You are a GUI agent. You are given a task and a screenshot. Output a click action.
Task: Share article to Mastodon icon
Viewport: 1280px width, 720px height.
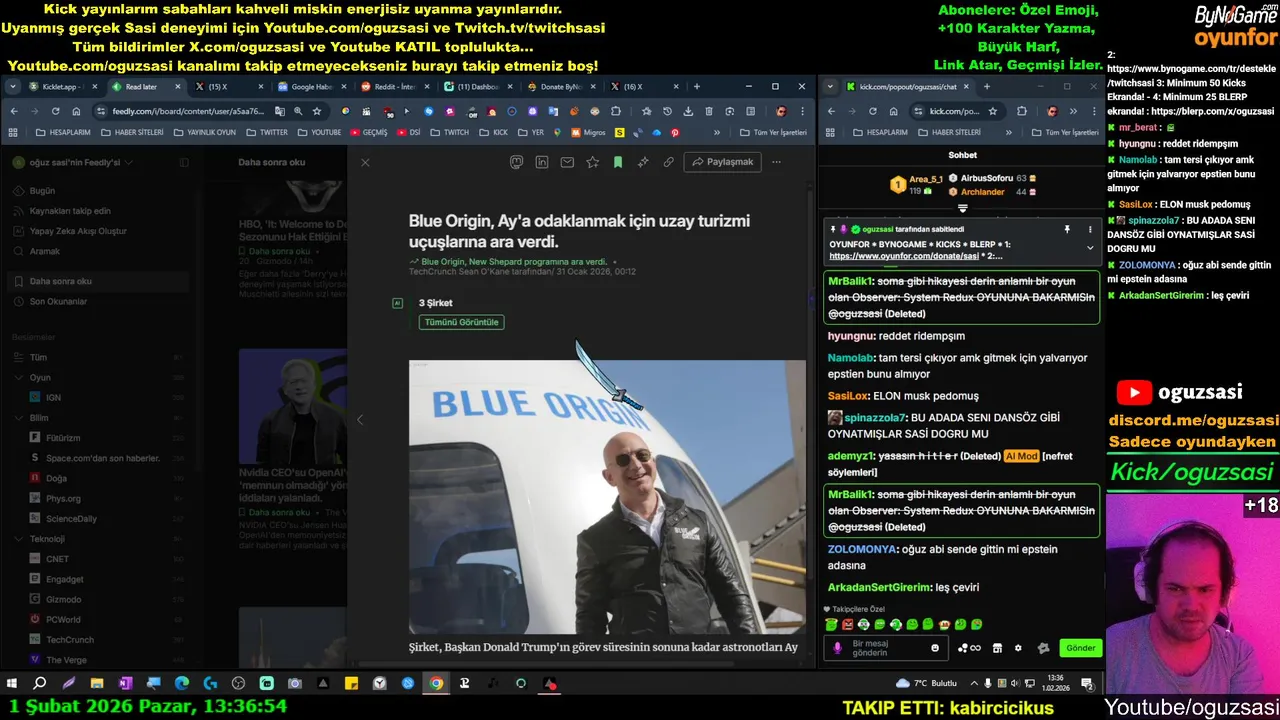tap(516, 162)
